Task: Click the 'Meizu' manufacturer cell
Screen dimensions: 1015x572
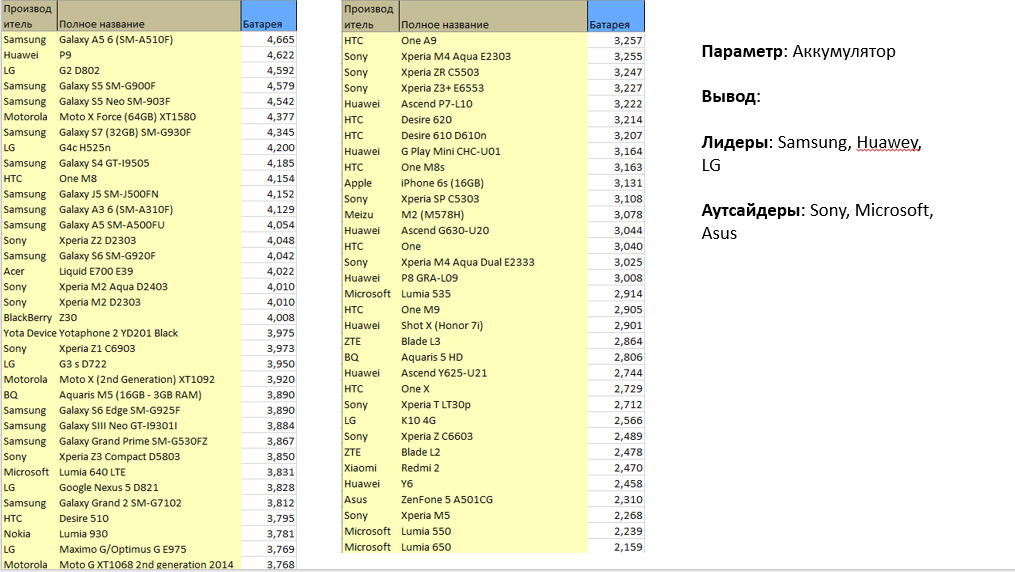Action: pyautogui.click(x=370, y=215)
